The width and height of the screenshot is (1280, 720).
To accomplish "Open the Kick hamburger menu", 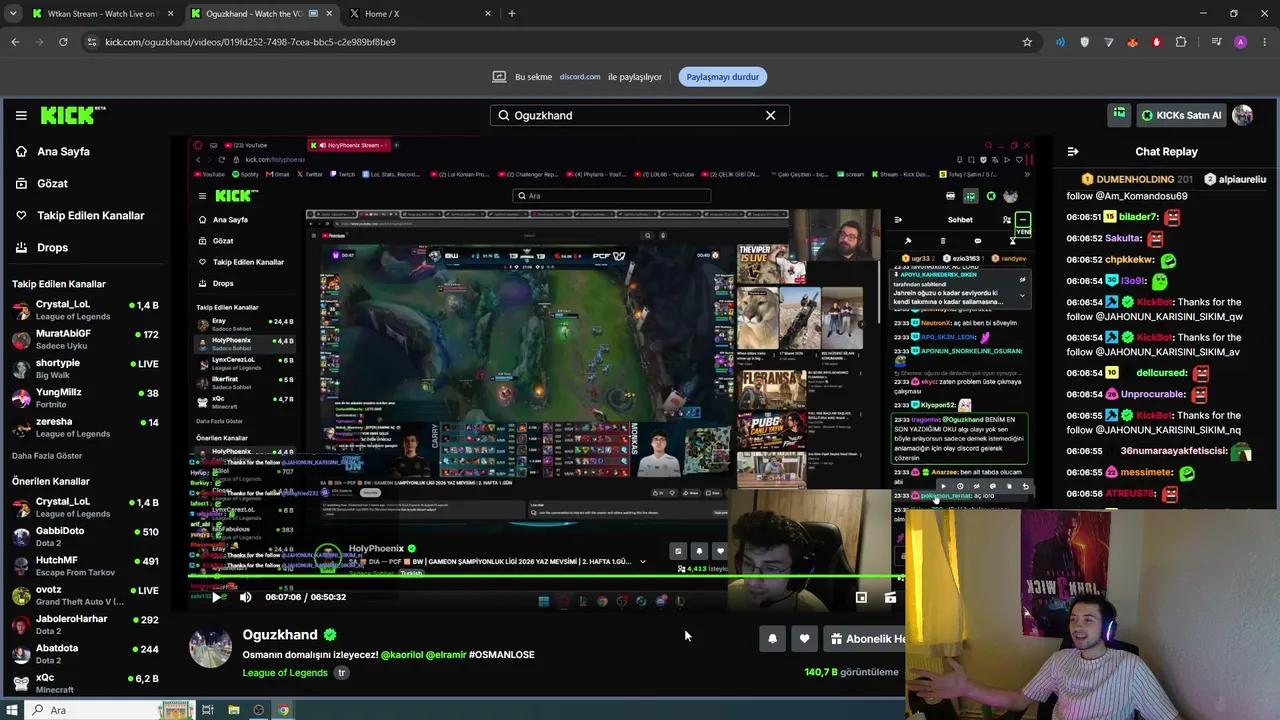I will click(21, 115).
